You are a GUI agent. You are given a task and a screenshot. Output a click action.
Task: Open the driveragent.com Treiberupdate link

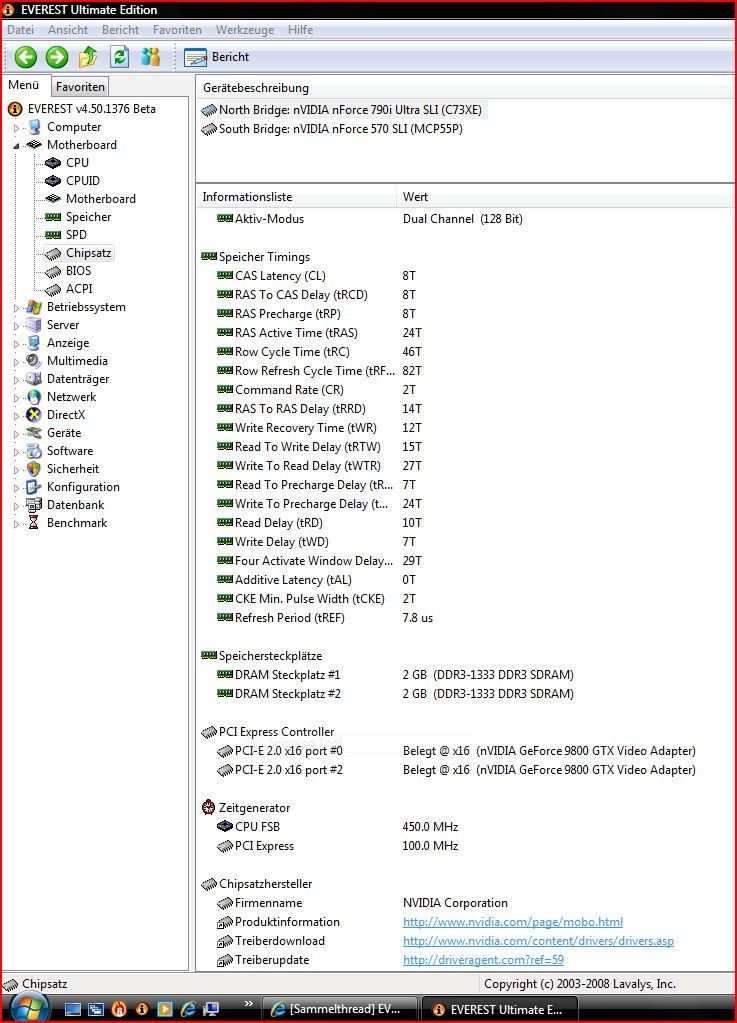(x=483, y=960)
